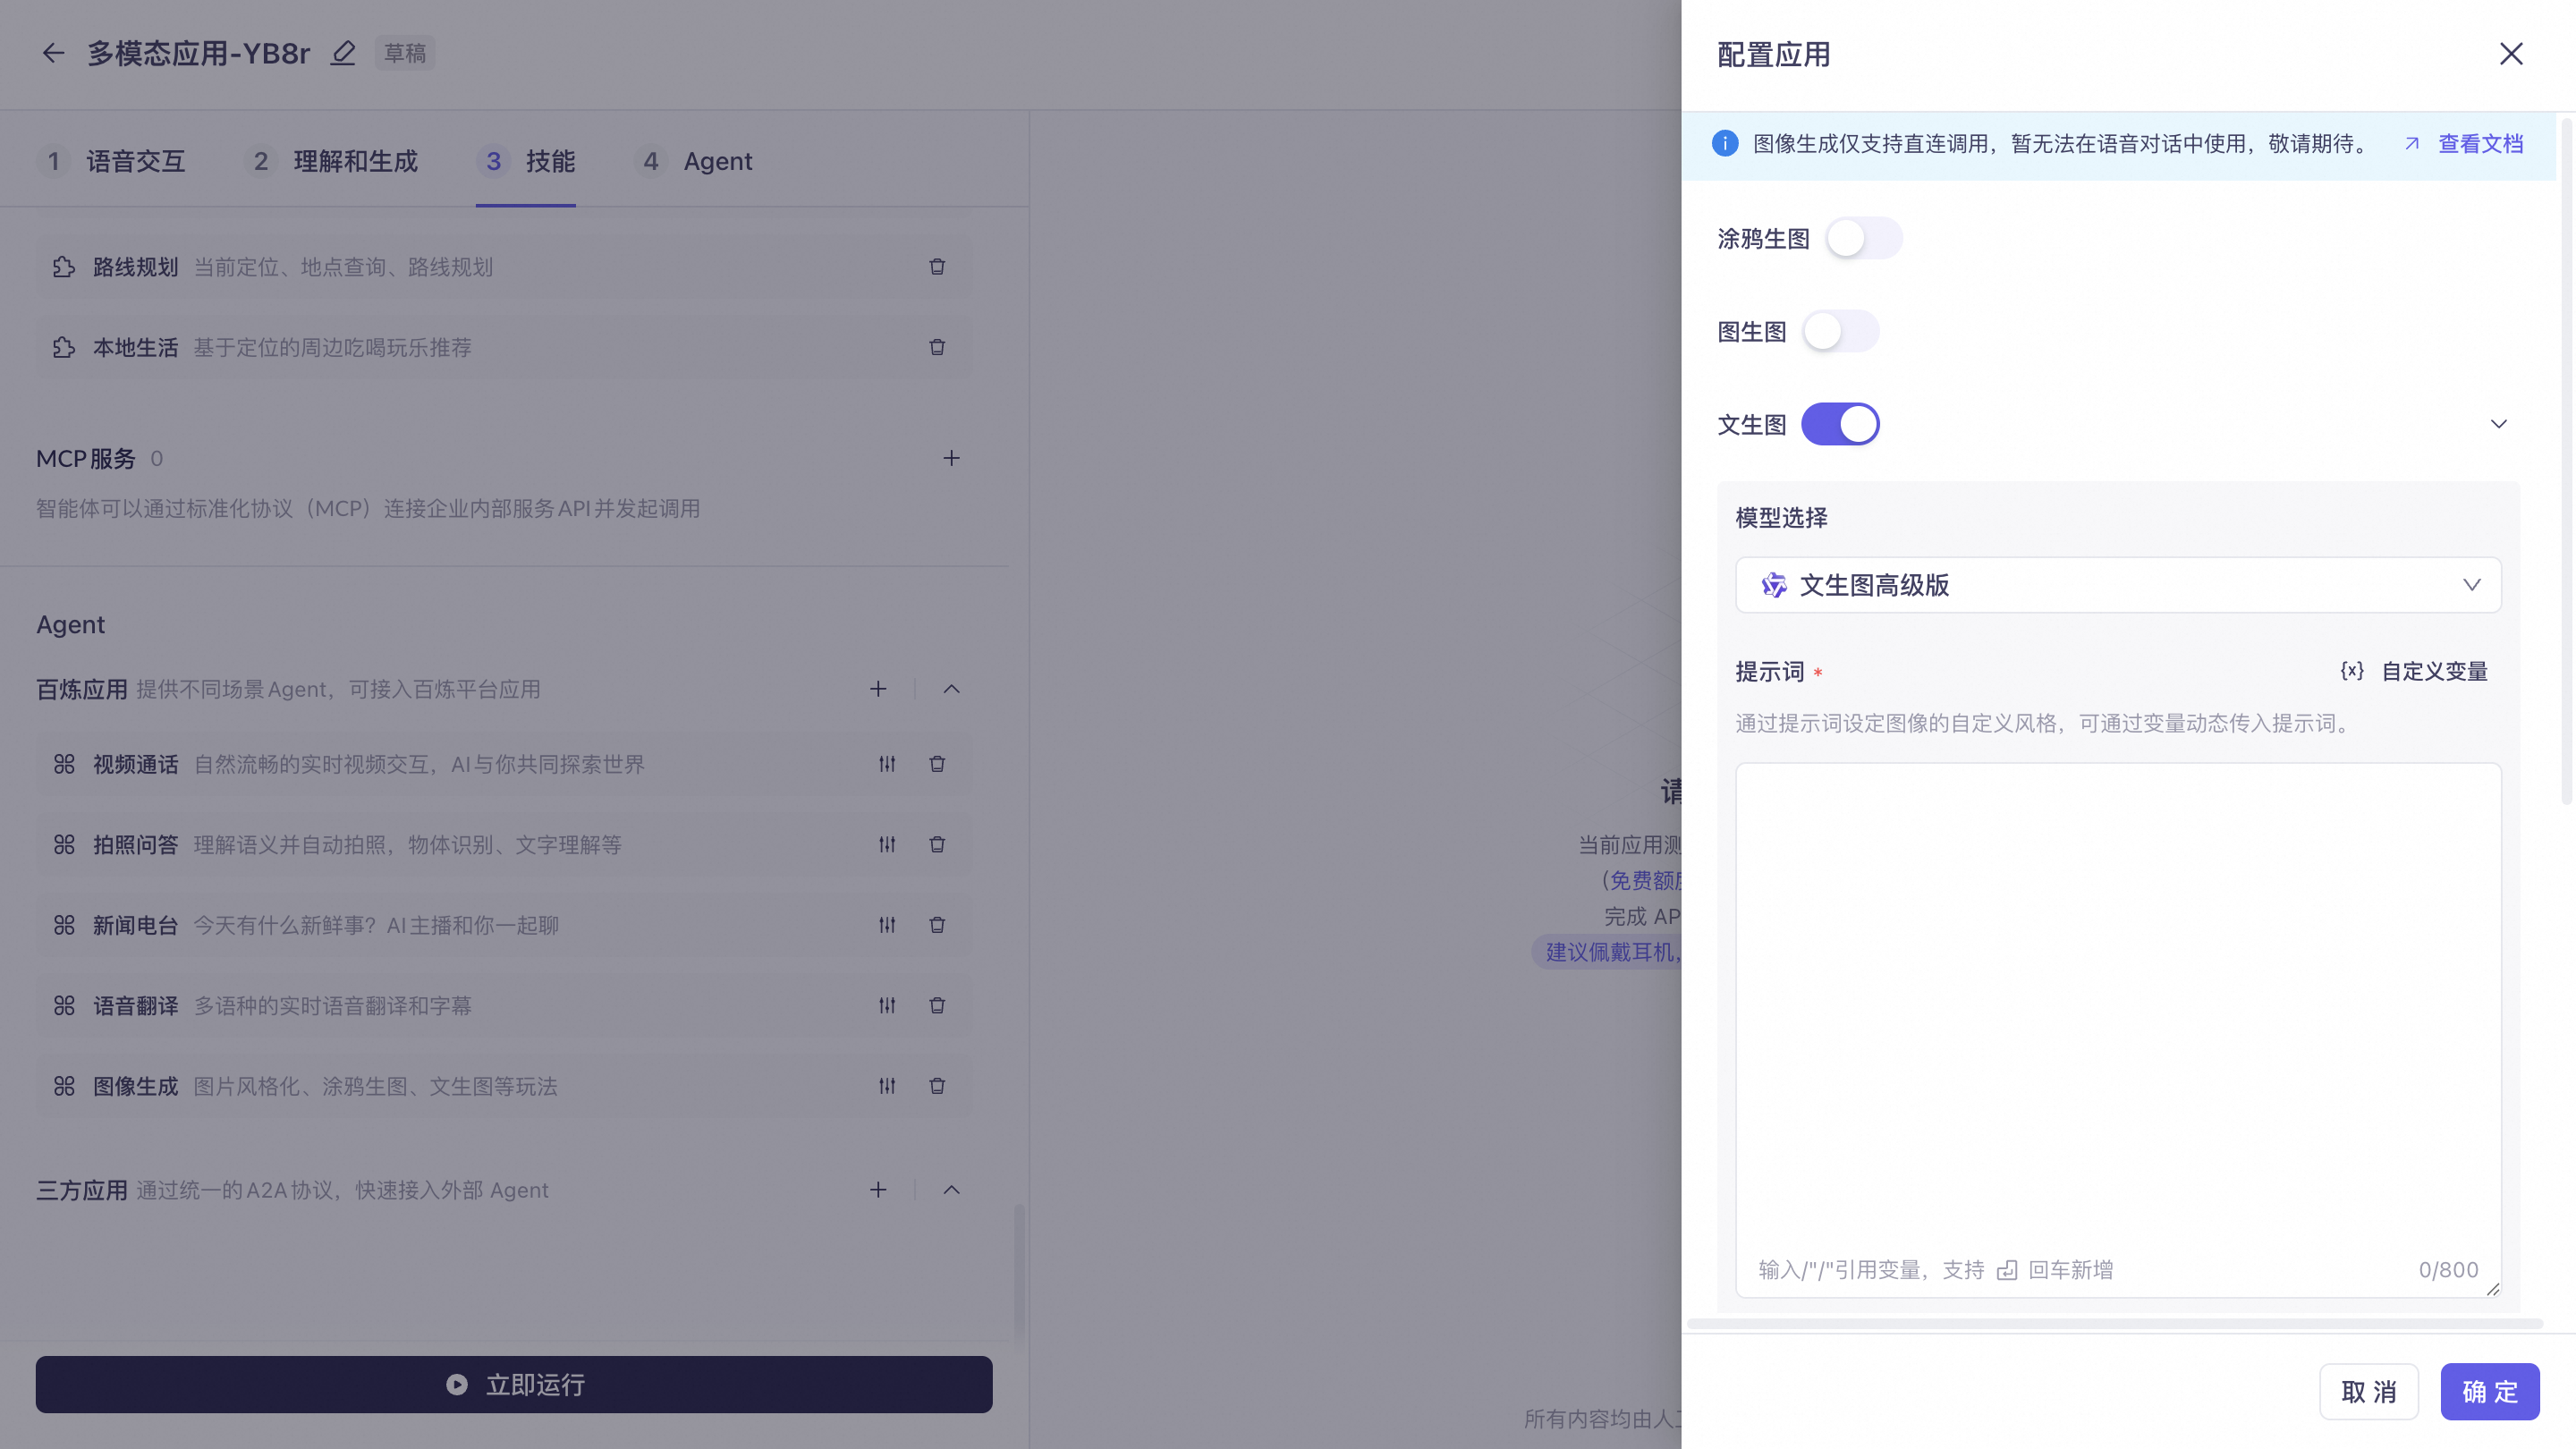Click plus icon beside 三方应用
Image resolution: width=2576 pixels, height=1449 pixels.
[x=878, y=1190]
